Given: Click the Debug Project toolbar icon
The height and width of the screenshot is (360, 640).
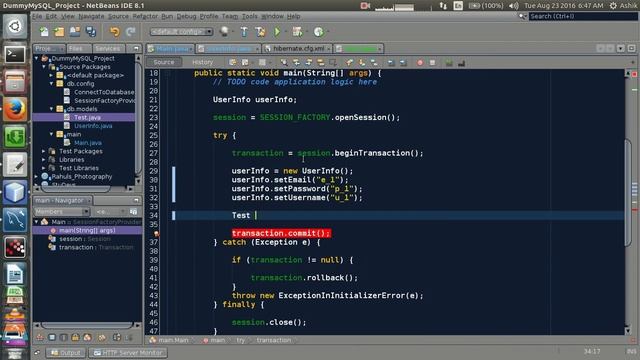Looking at the screenshot, I should tap(298, 31).
